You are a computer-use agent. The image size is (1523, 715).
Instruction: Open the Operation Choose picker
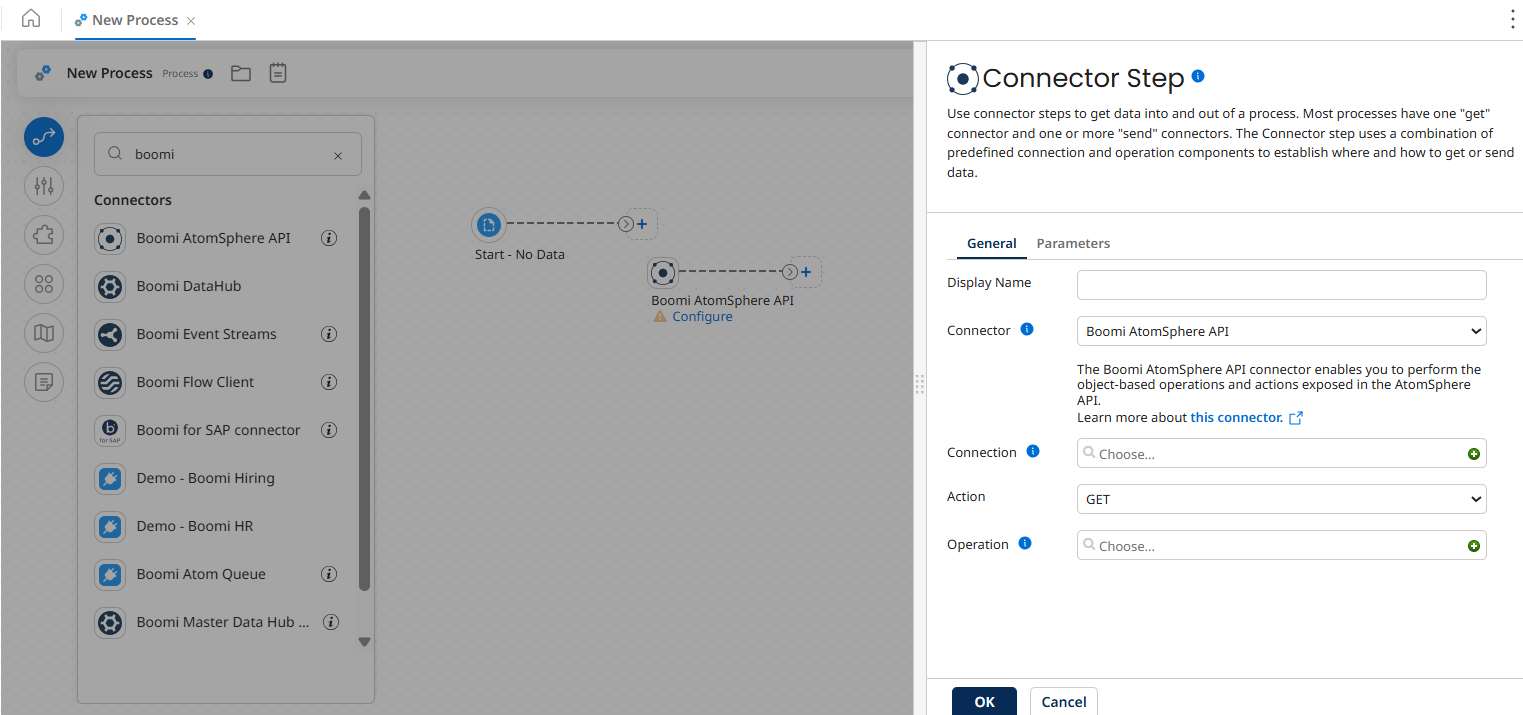tap(1270, 545)
